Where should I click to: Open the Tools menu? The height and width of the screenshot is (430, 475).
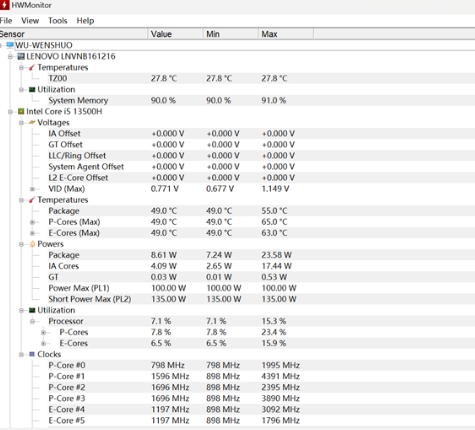(58, 21)
